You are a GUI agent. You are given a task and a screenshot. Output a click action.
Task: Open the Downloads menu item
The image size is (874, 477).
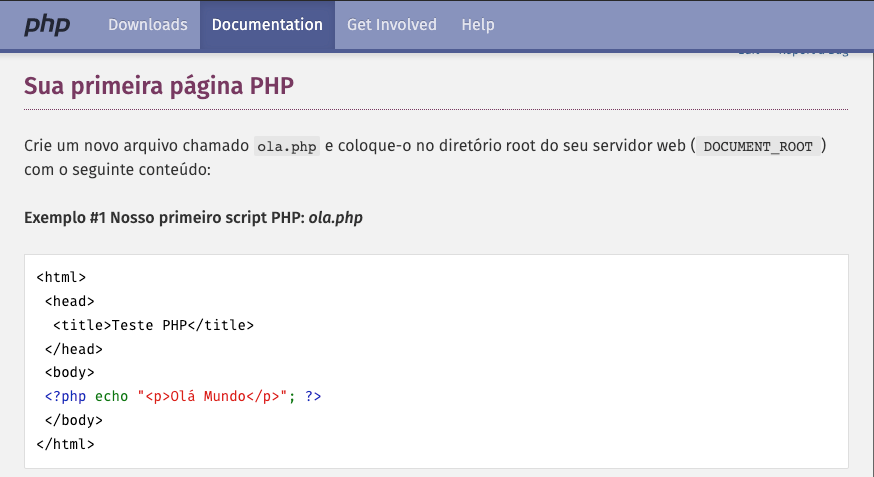tap(148, 25)
